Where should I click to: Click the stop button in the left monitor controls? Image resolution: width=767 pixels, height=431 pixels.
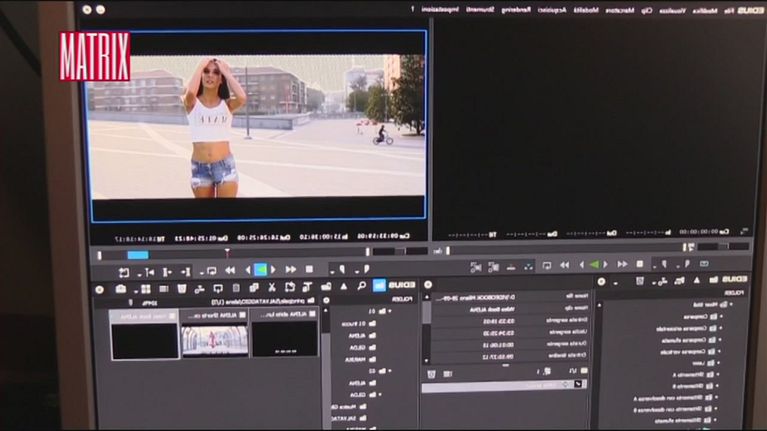[309, 269]
